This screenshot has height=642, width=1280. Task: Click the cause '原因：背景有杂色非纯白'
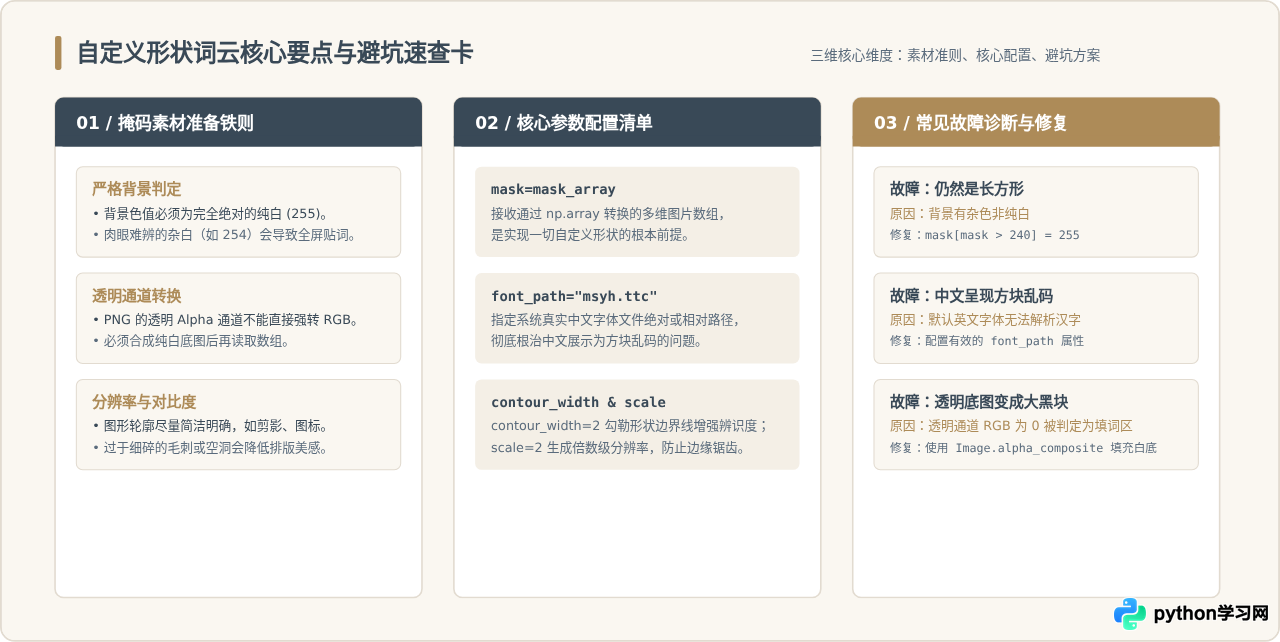click(960, 213)
